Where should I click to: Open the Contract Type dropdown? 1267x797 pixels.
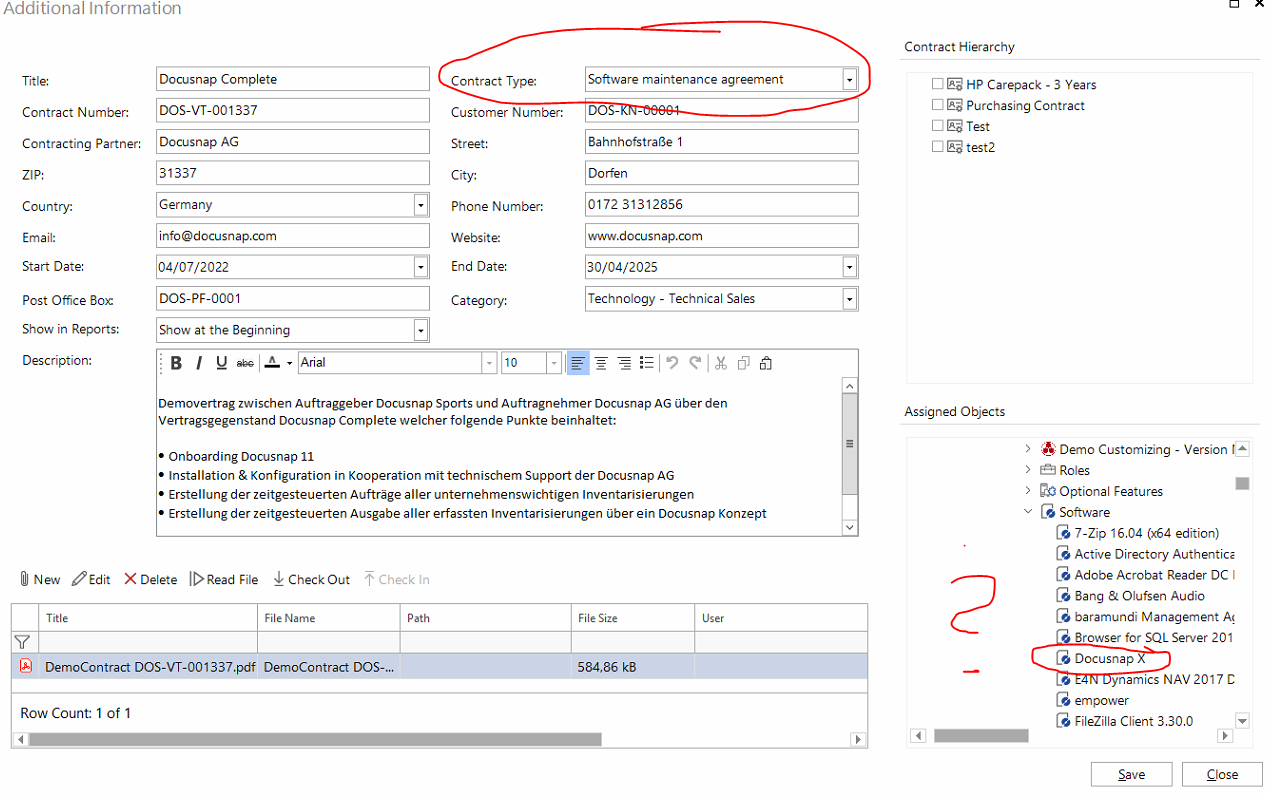click(849, 80)
